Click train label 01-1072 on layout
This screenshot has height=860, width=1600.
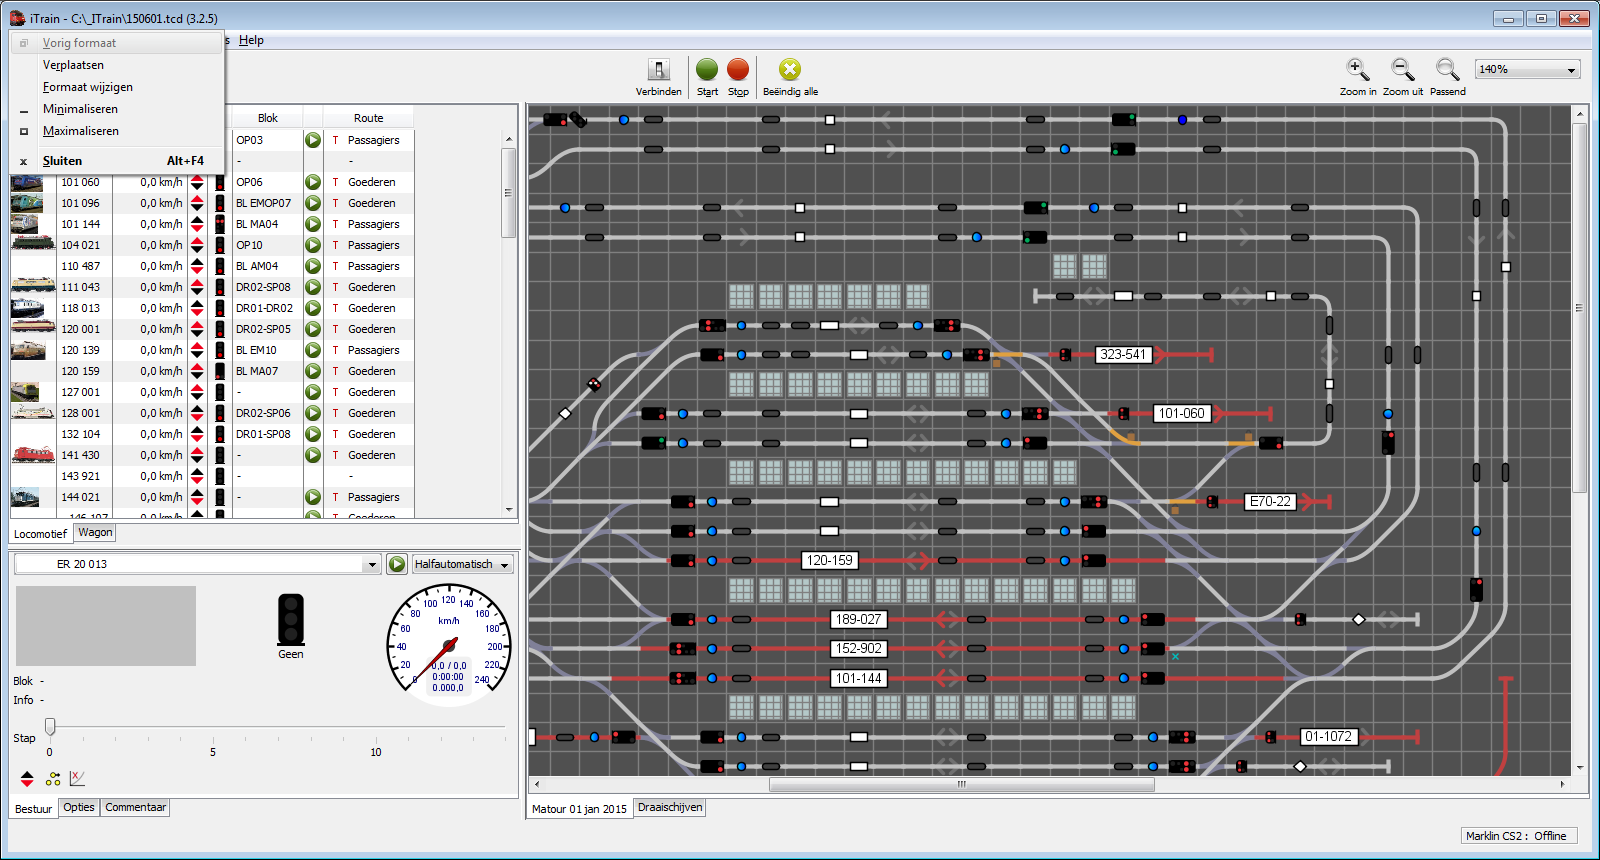(1328, 736)
